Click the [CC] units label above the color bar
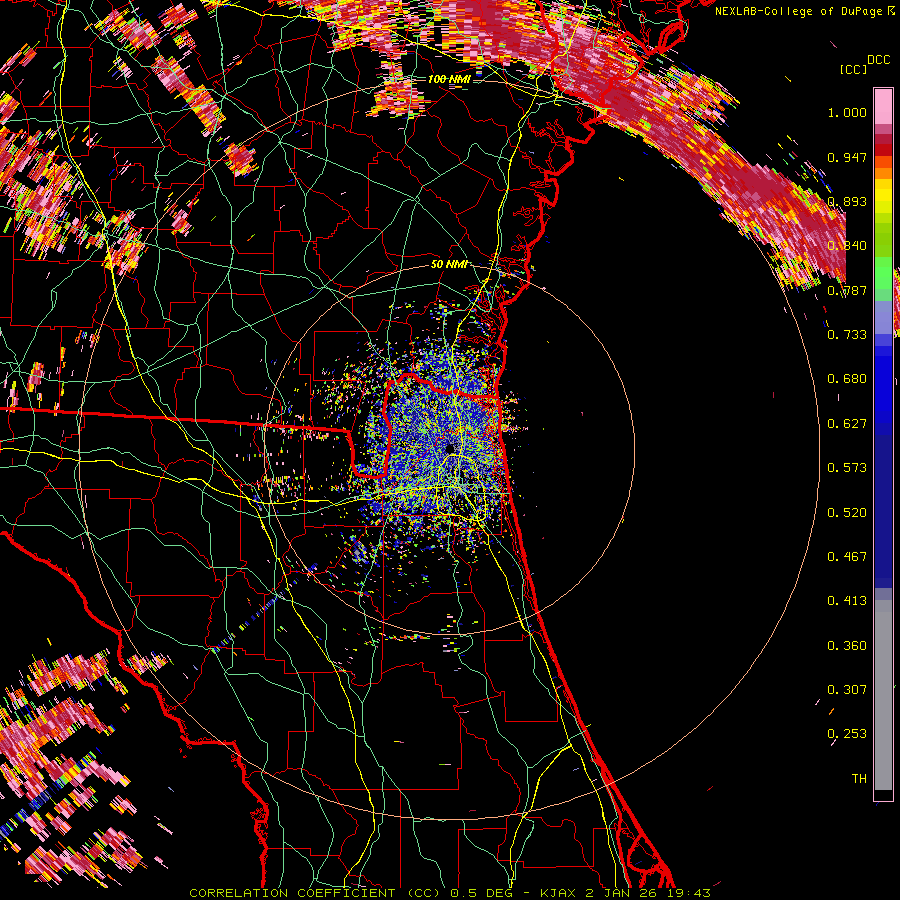900x900 pixels. point(853,69)
